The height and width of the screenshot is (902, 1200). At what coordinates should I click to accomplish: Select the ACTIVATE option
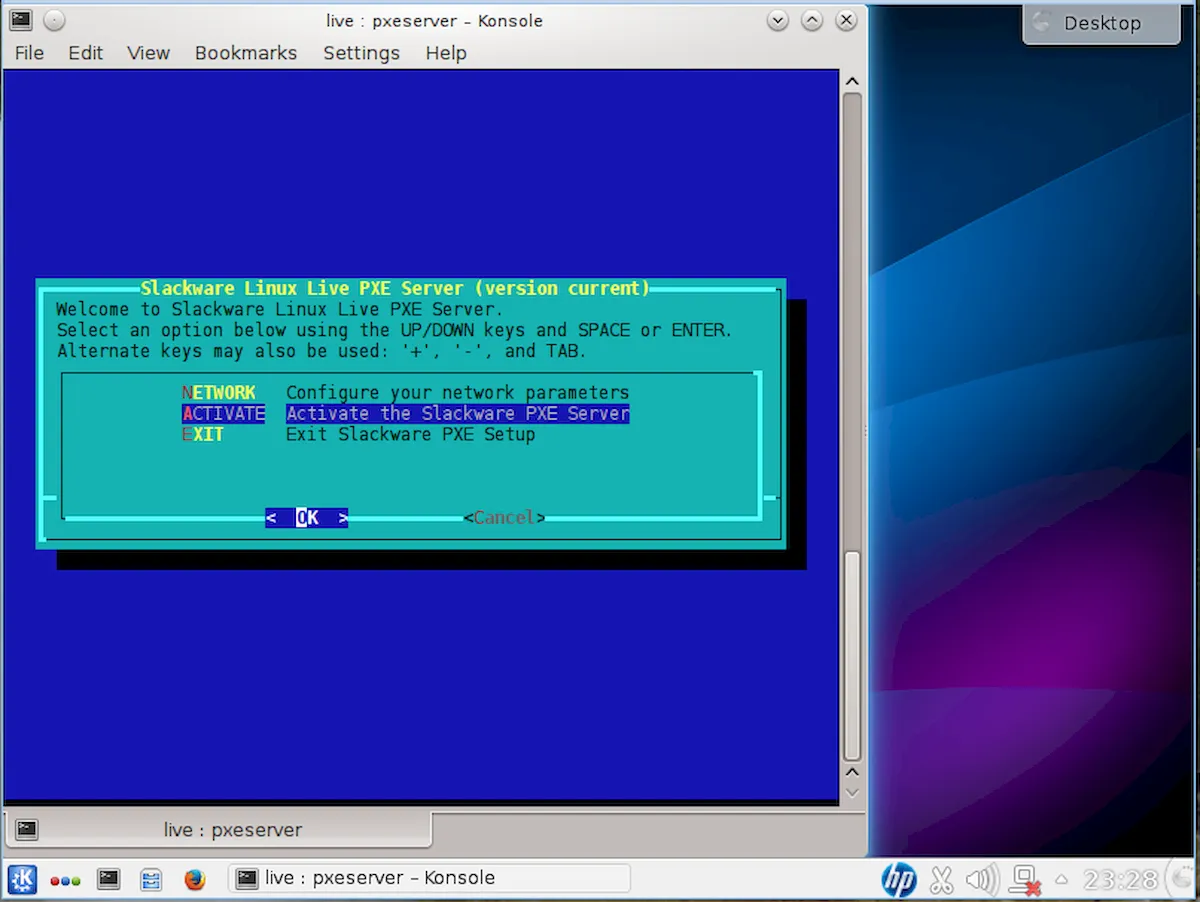[x=224, y=414]
